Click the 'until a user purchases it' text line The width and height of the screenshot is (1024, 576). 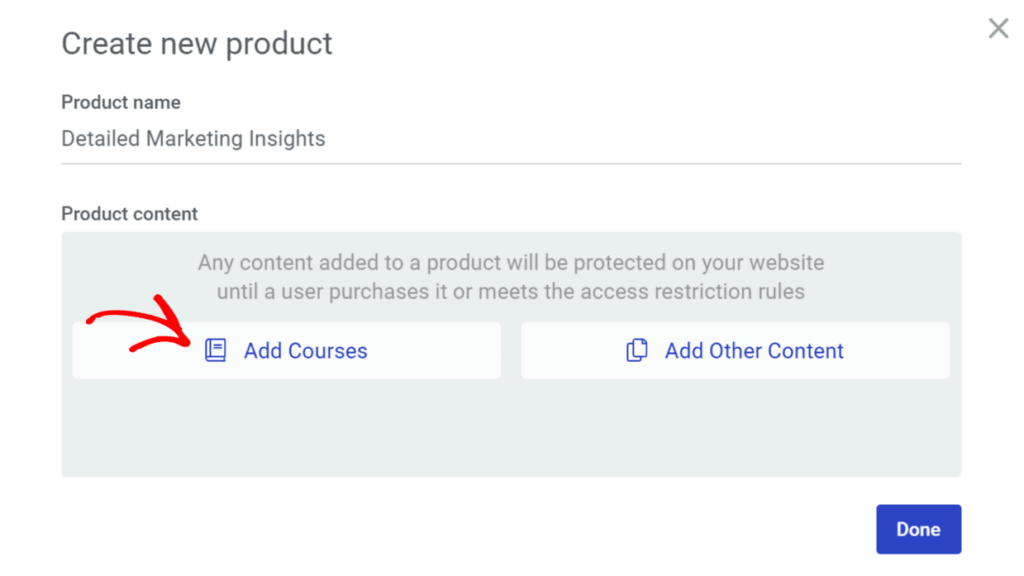point(510,292)
